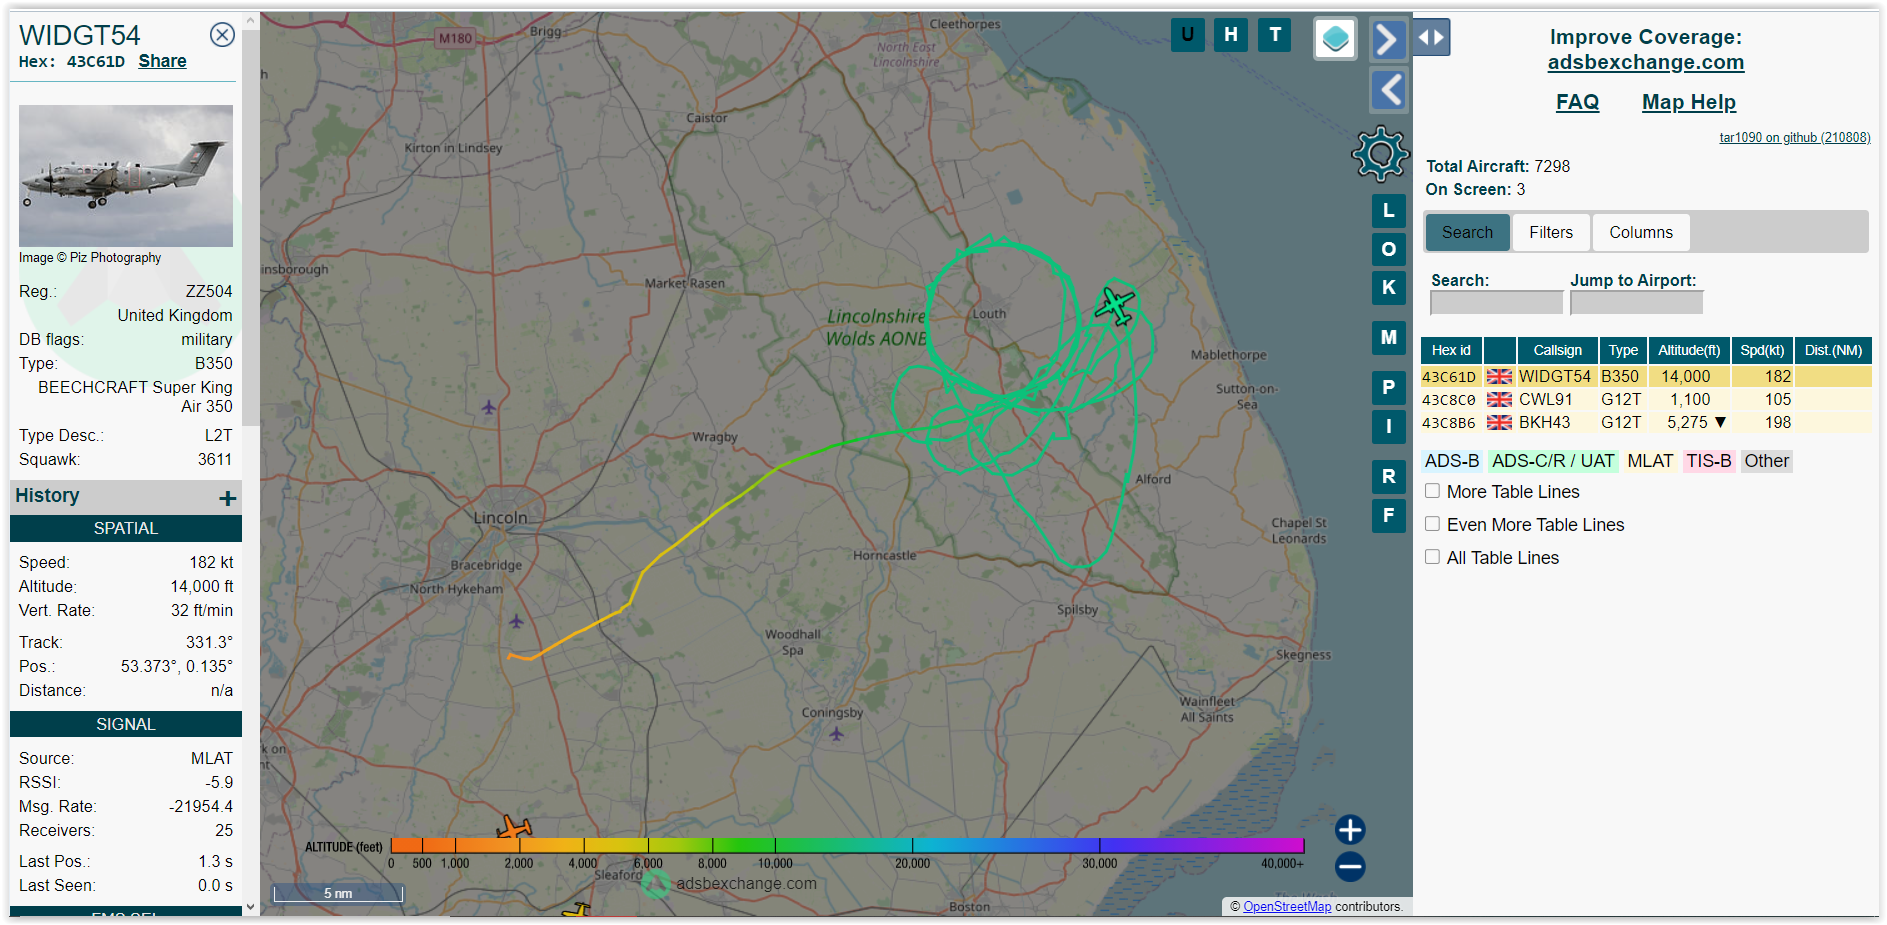This screenshot has width=1887, height=925.
Task: Select the green WIDGT54 aircraft on map
Action: (1114, 305)
